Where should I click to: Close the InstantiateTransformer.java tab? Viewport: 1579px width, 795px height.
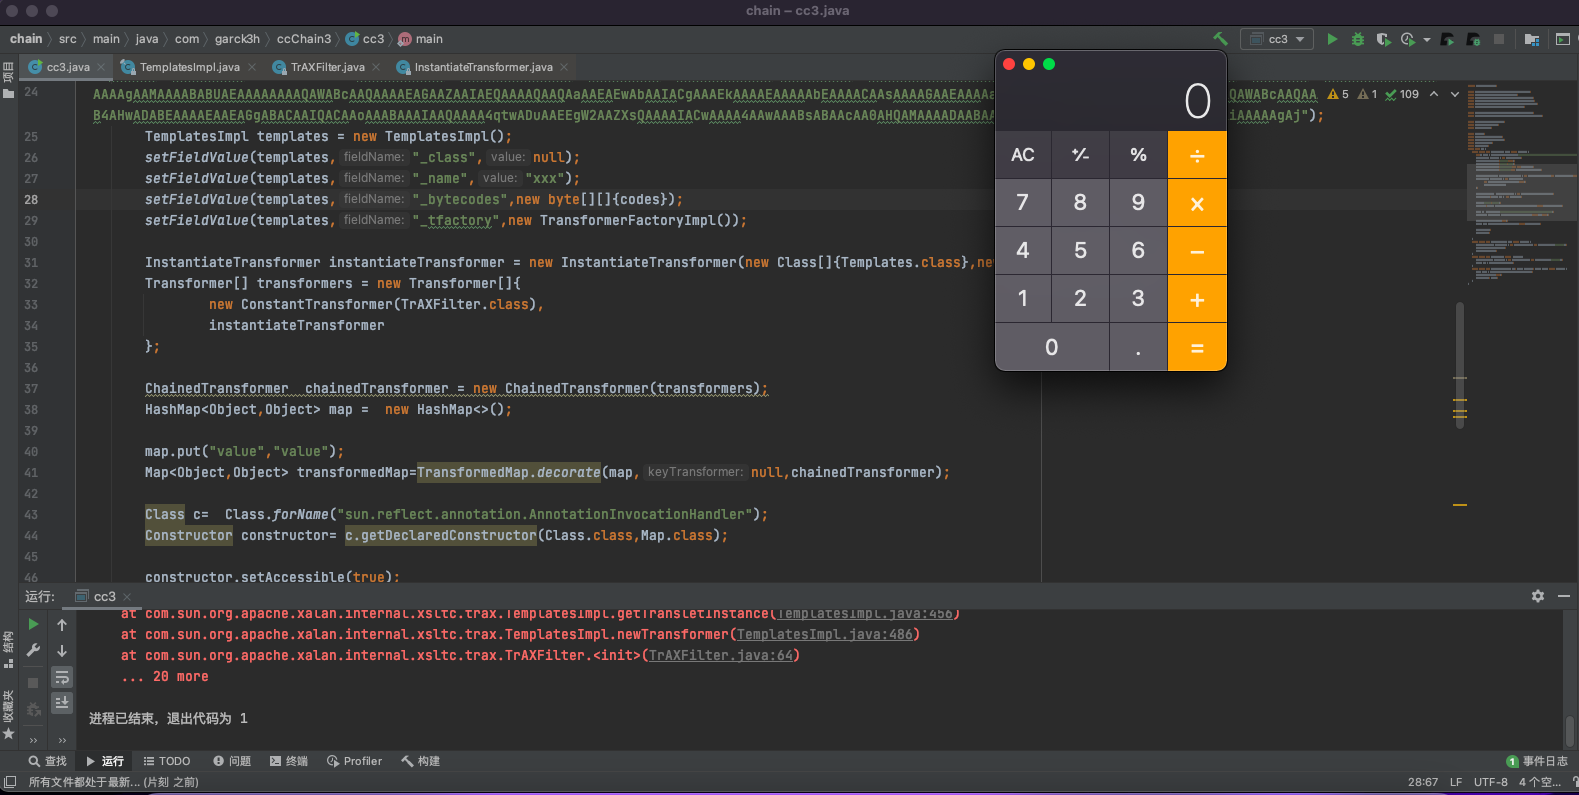564,67
